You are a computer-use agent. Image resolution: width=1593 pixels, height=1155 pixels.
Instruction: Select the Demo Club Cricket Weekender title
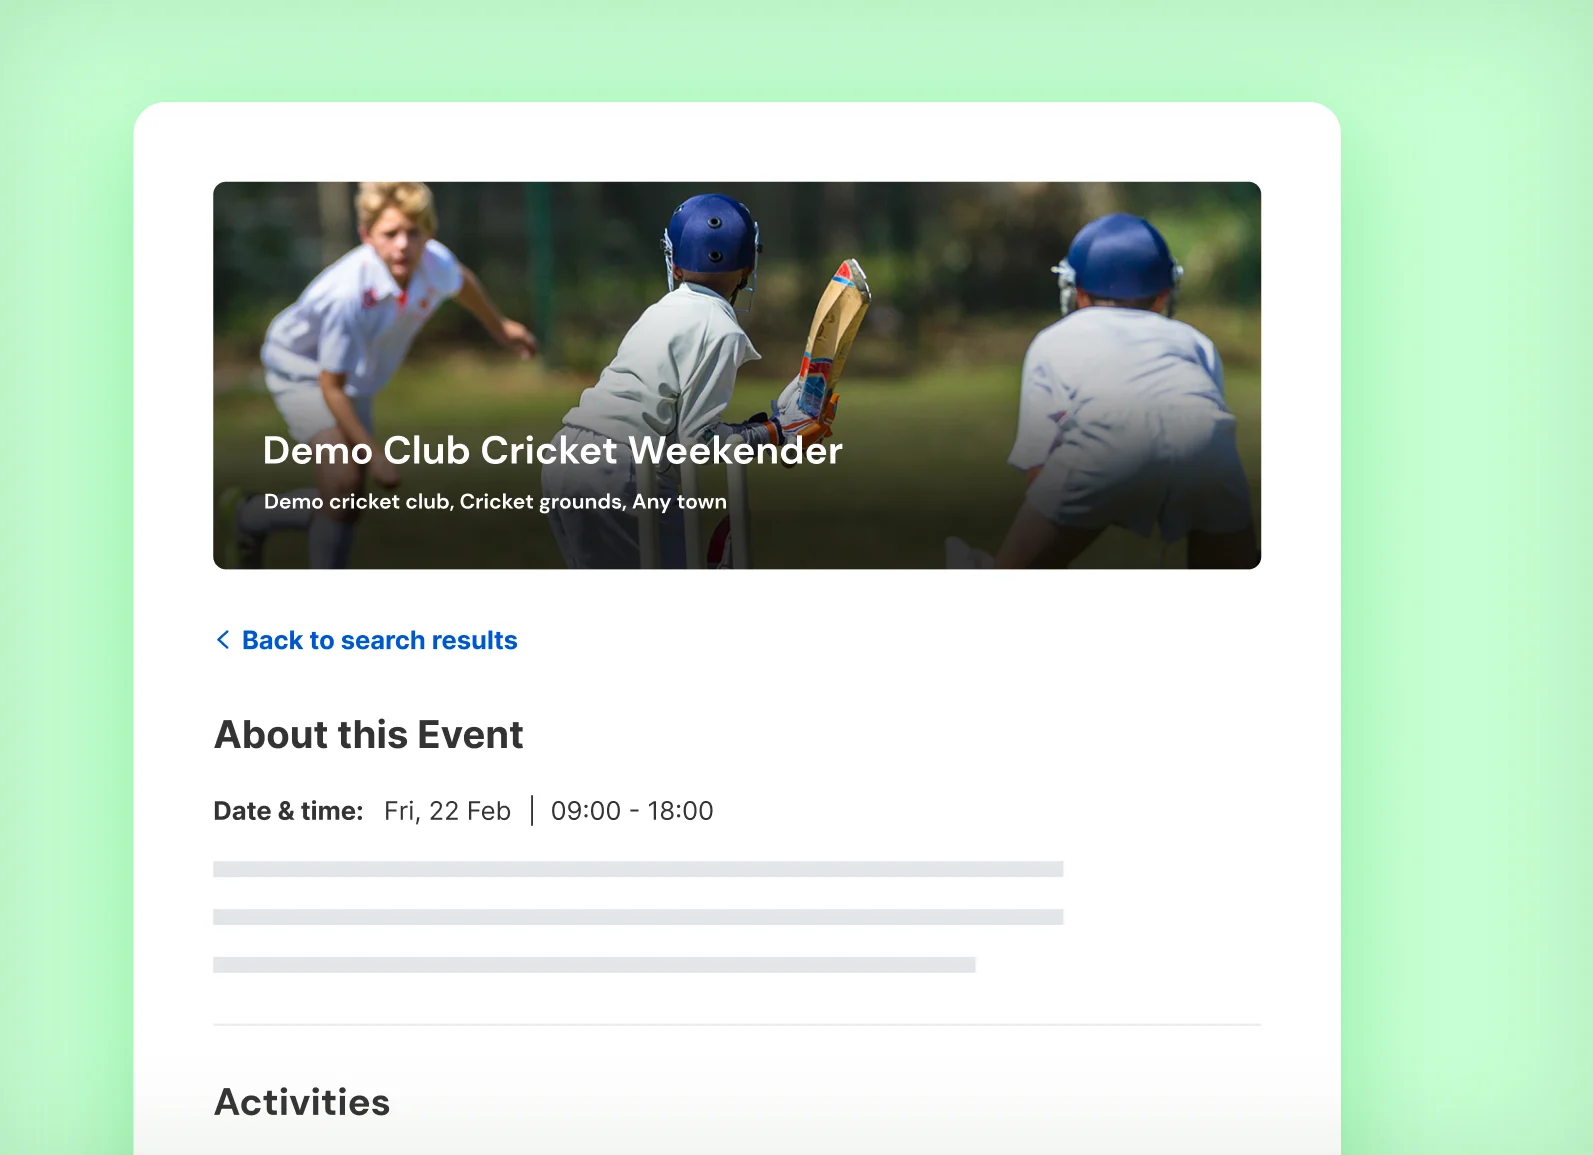click(552, 451)
